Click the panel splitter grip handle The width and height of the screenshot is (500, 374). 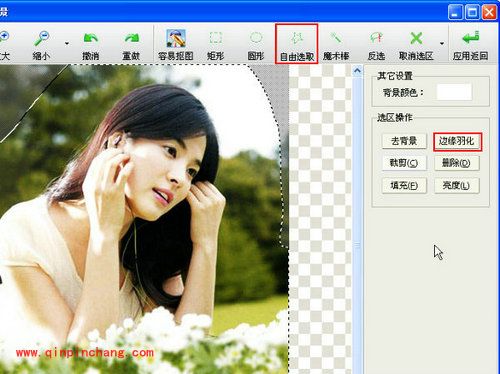[357, 246]
